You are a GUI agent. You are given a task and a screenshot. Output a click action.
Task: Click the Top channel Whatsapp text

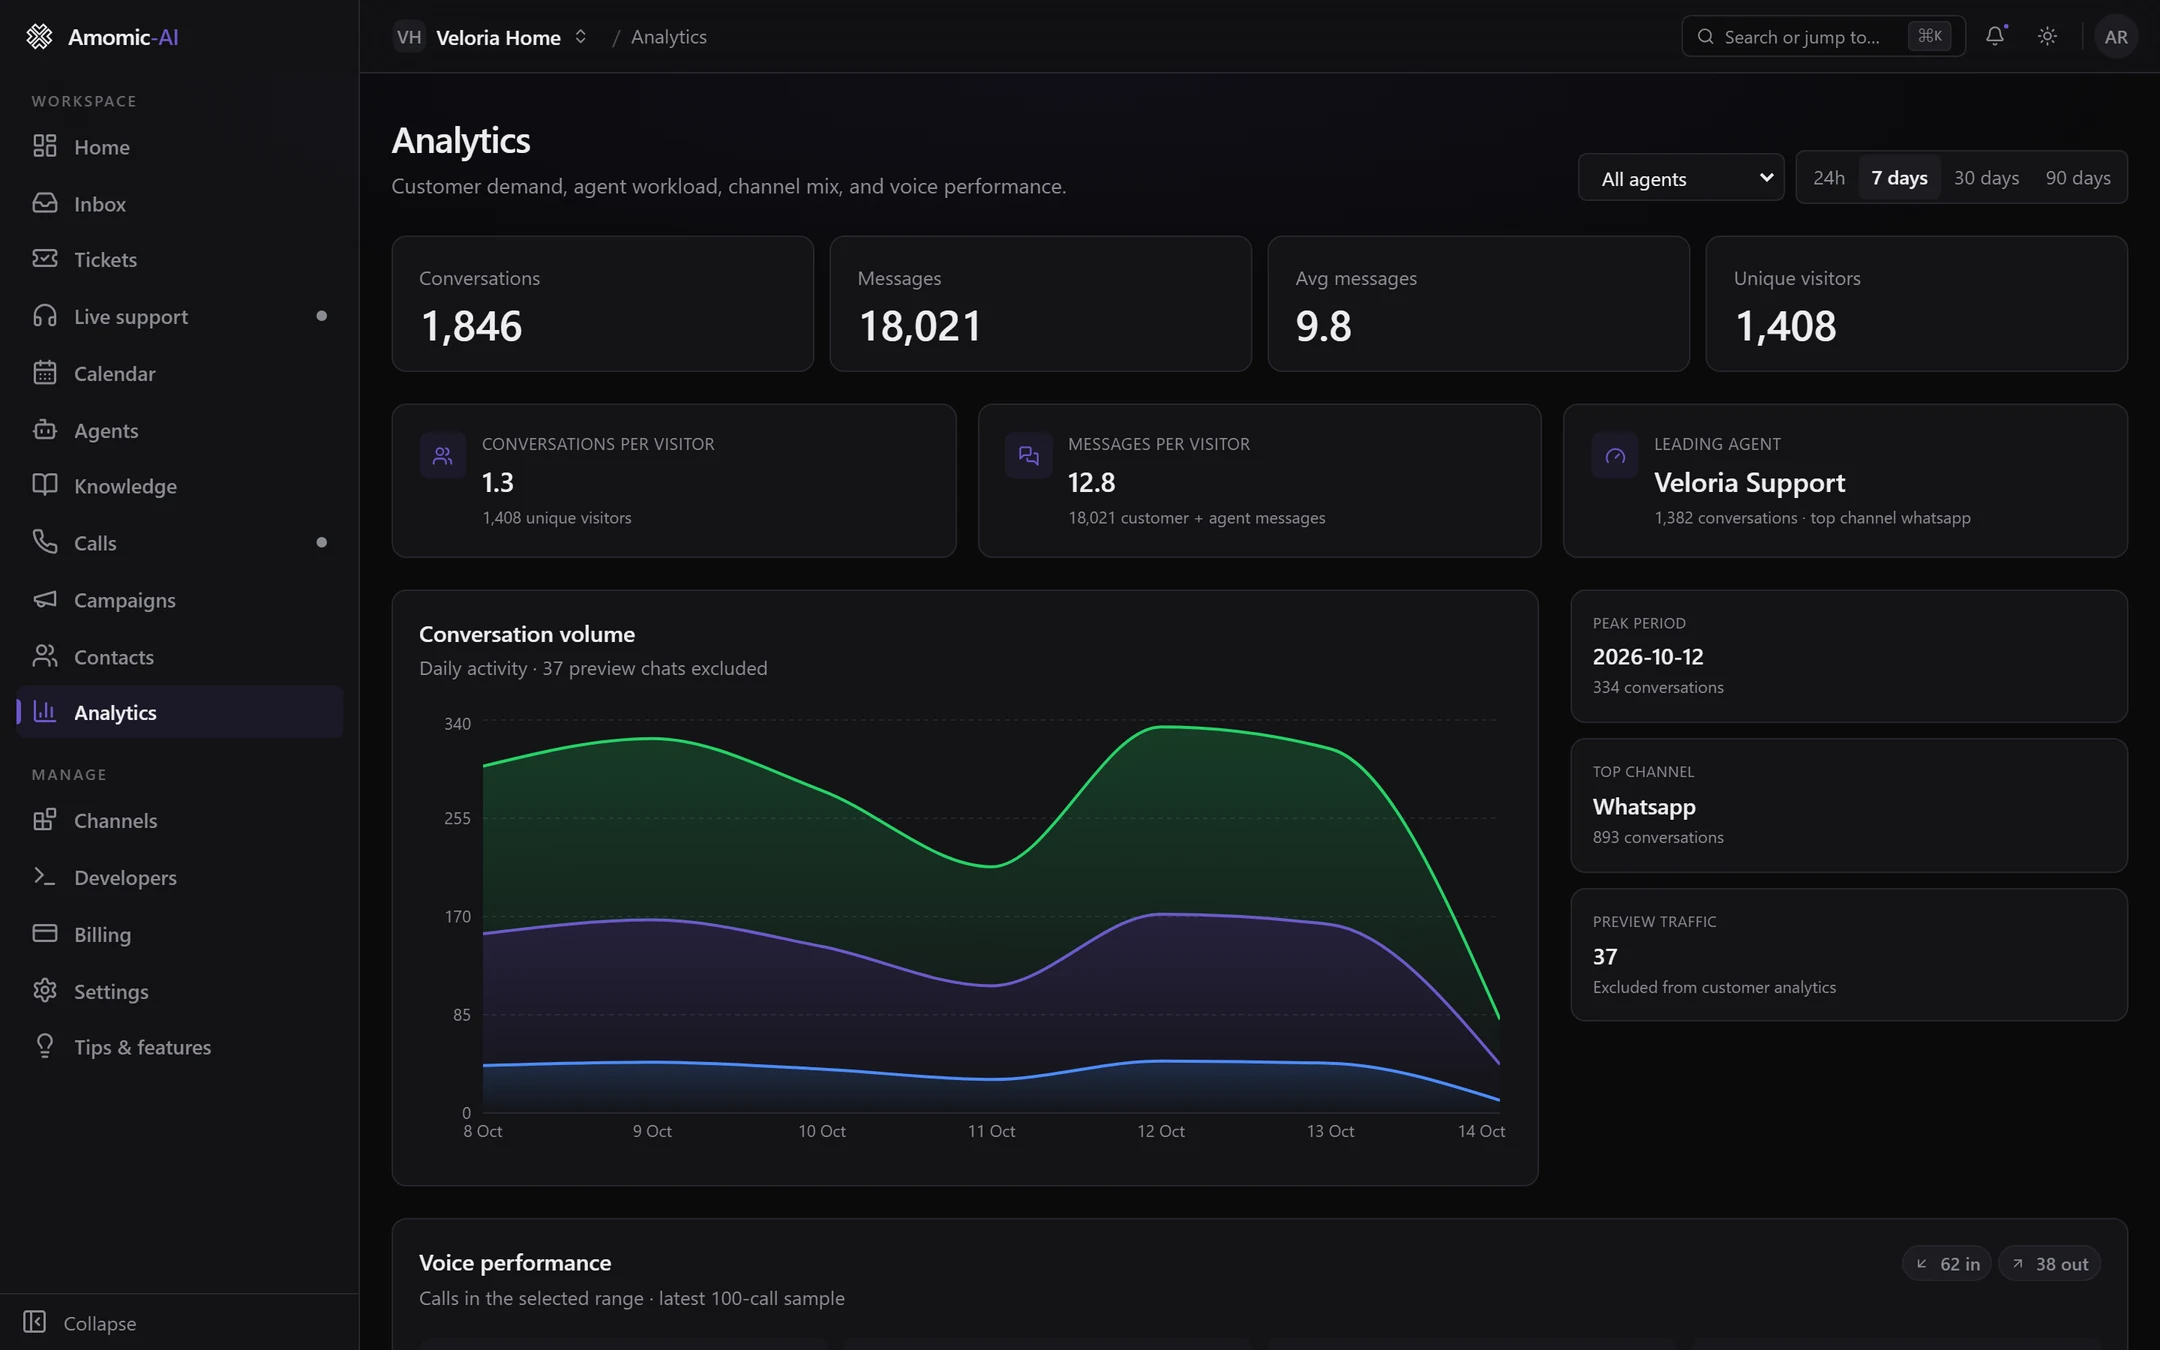[x=1644, y=806]
